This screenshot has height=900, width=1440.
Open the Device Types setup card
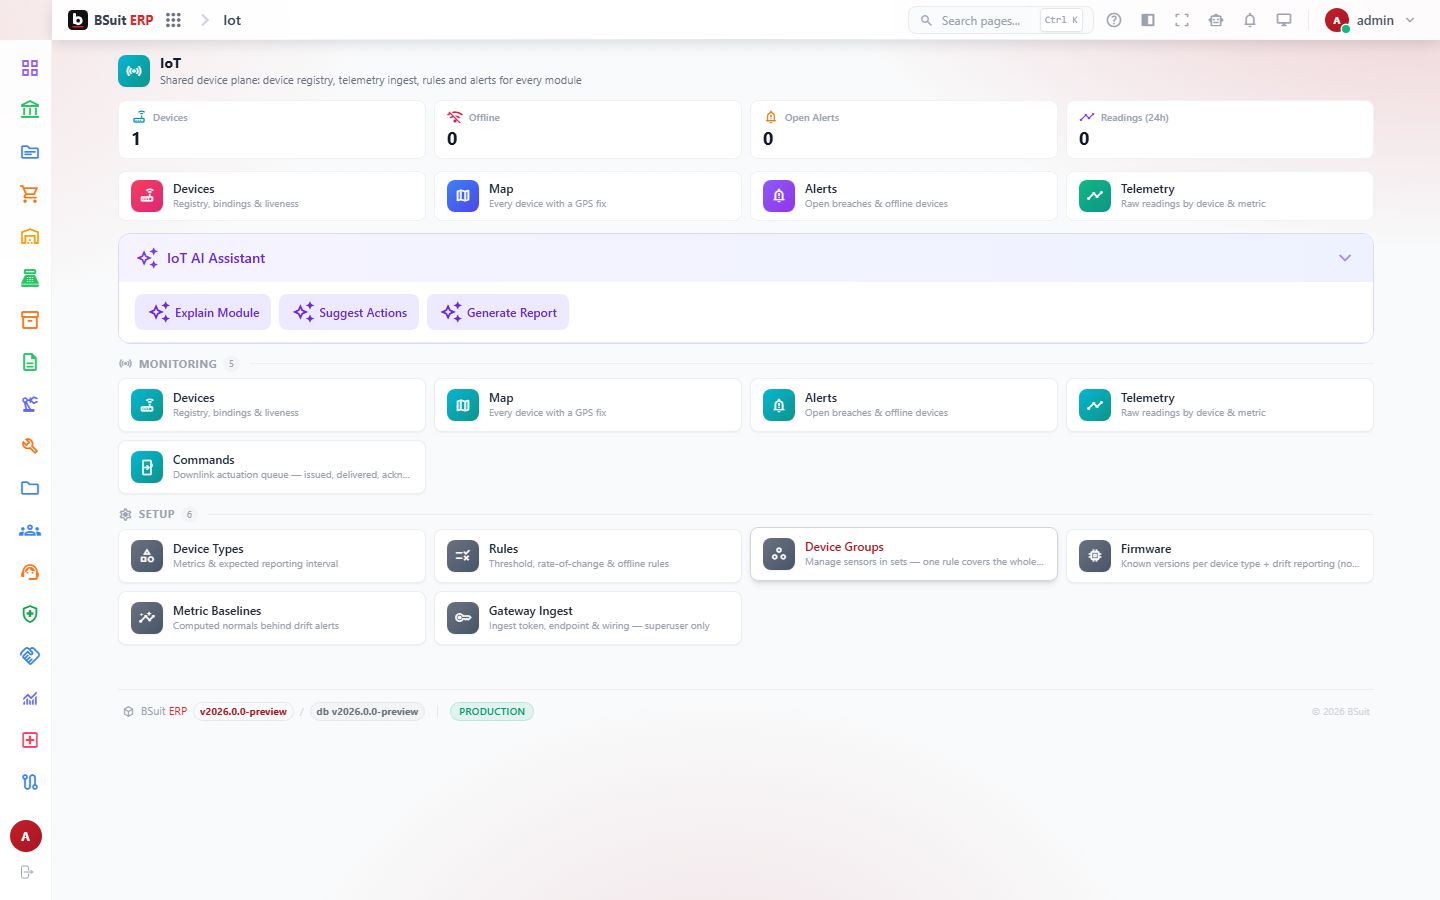(x=272, y=556)
